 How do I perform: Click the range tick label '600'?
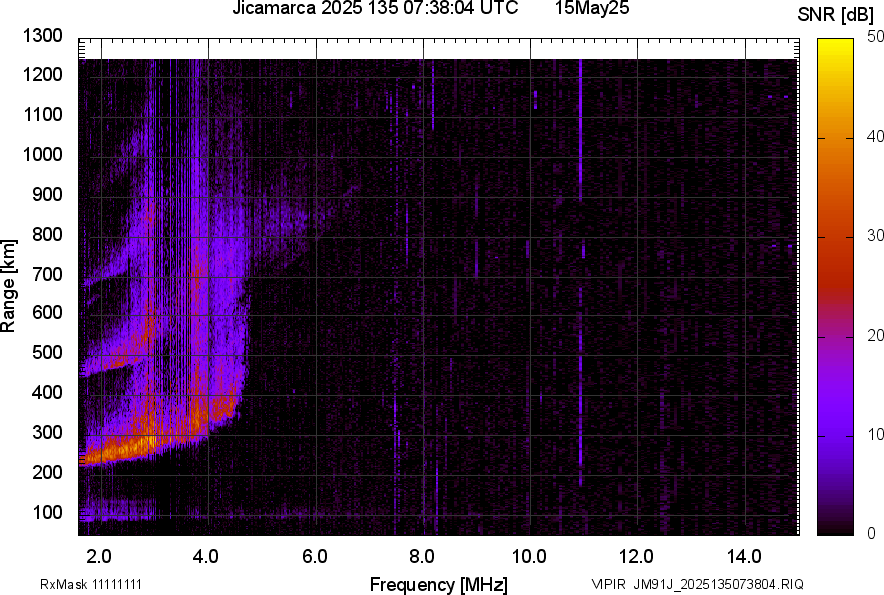coord(47,312)
